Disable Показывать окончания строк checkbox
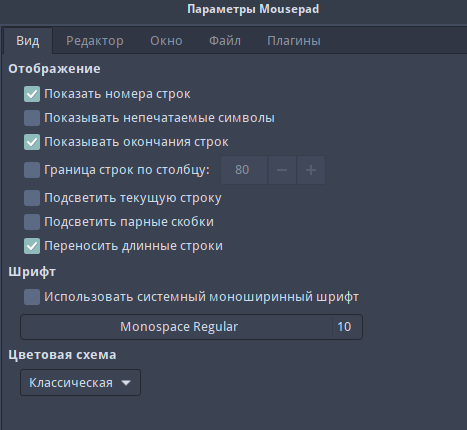Image resolution: width=467 pixels, height=430 pixels. pos(32,142)
